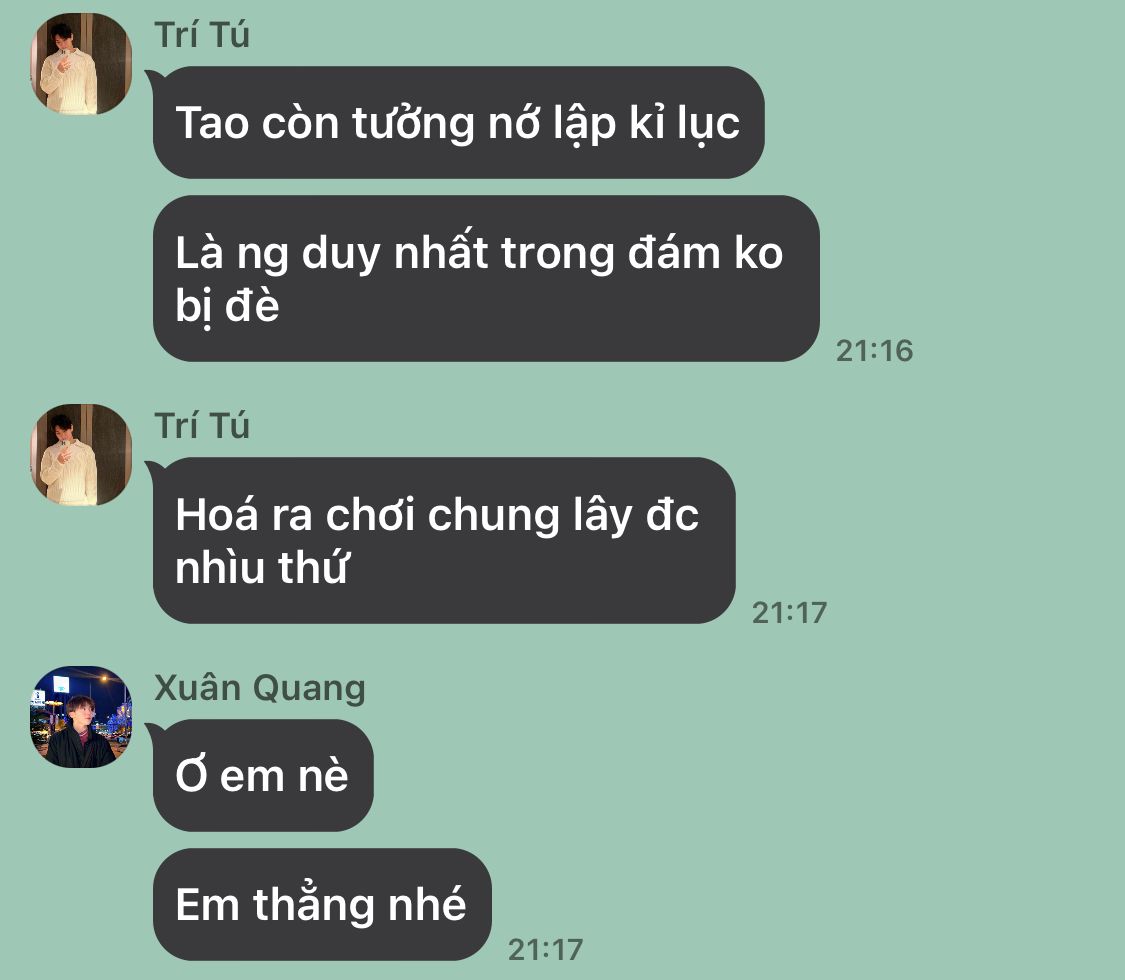Click the 21:17 timestamp after Trí Tú's message
This screenshot has height=980, width=1125.
789,613
